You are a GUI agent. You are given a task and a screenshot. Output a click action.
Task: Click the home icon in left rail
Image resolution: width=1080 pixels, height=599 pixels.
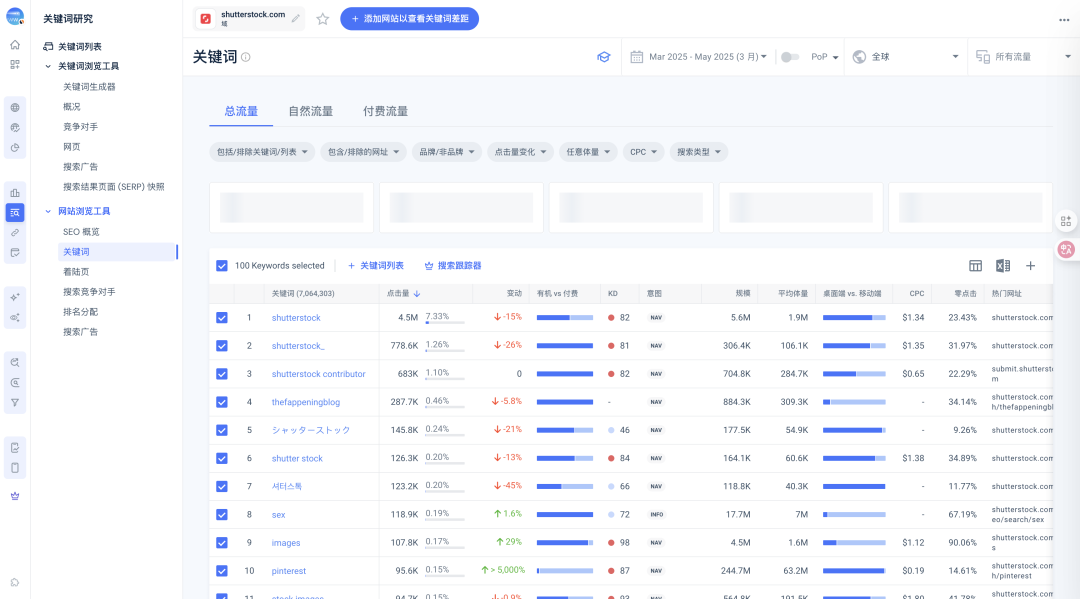[14, 45]
